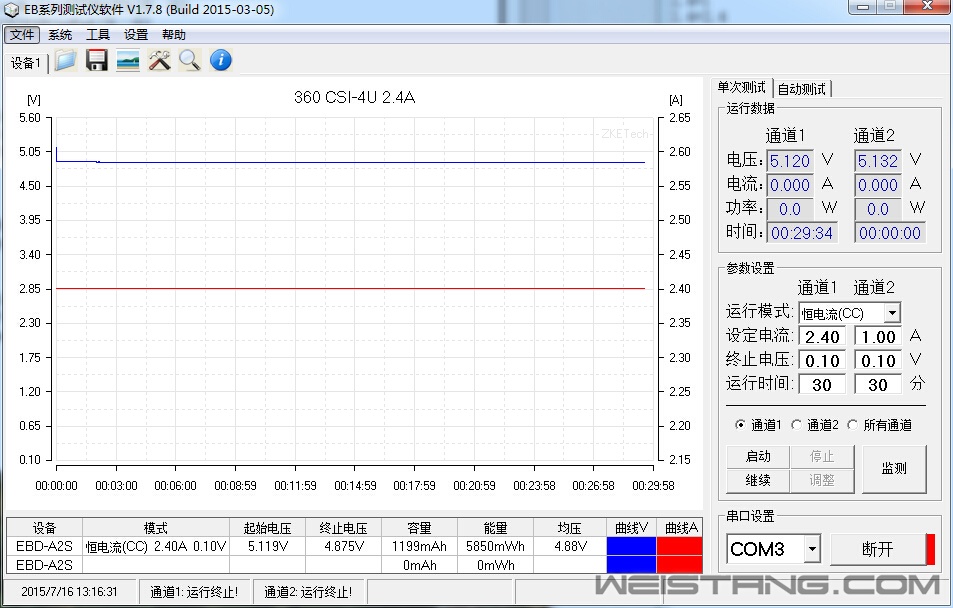Open settings with the hammer and wrench icon

159,60
